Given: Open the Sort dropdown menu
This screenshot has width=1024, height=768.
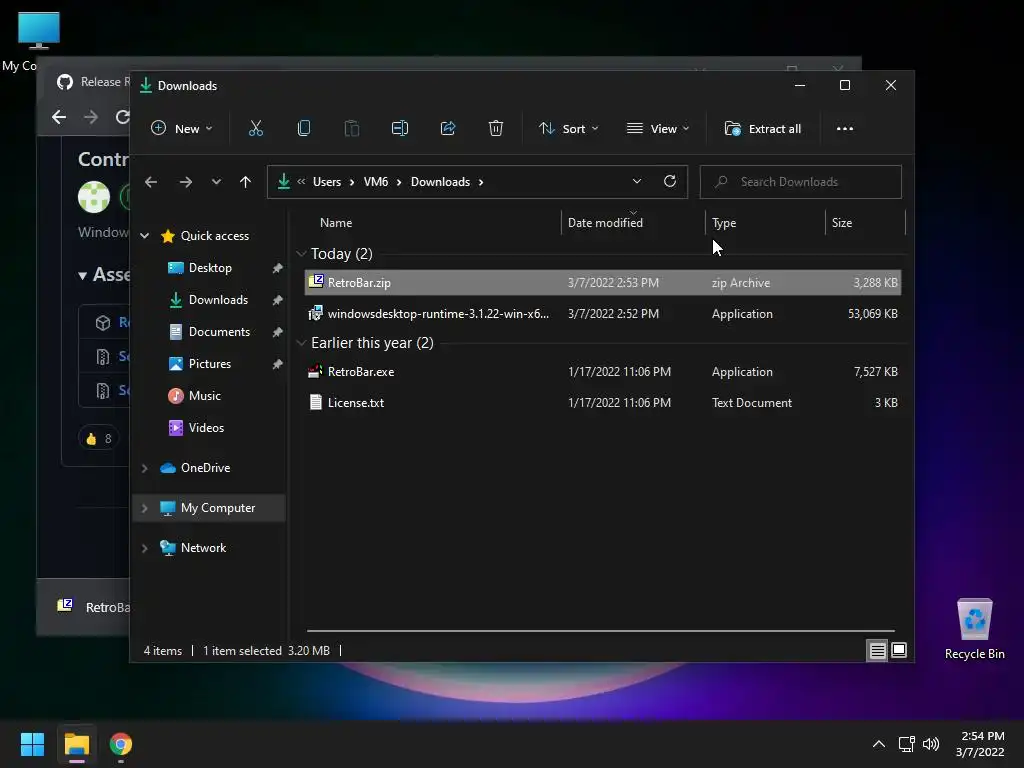Looking at the screenshot, I should pyautogui.click(x=568, y=129).
